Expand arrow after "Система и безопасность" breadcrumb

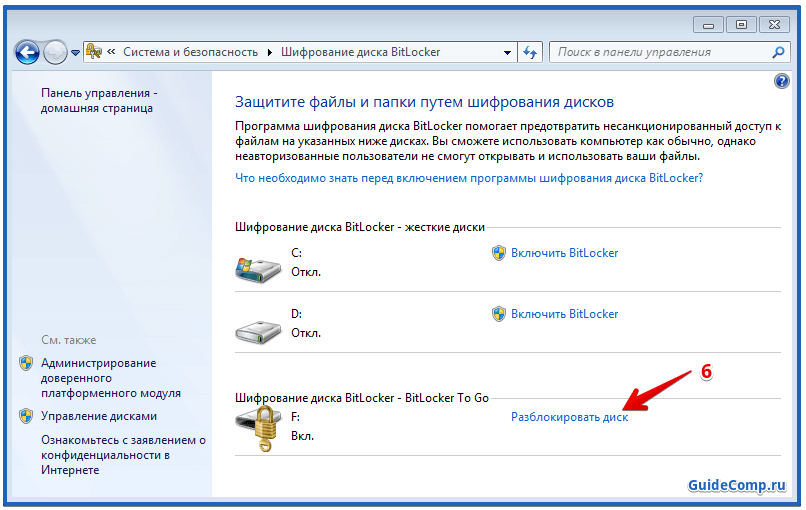click(x=269, y=52)
